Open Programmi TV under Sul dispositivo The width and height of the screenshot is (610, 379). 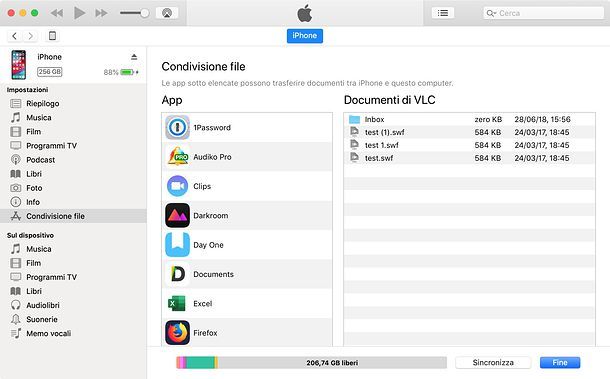pyautogui.click(x=73, y=277)
